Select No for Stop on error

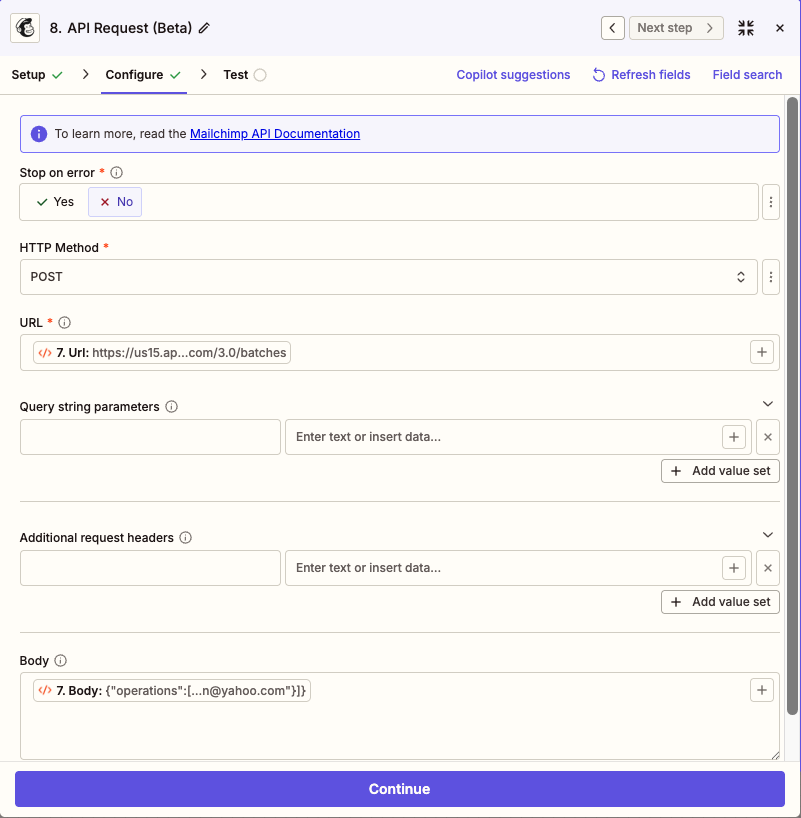(x=115, y=202)
